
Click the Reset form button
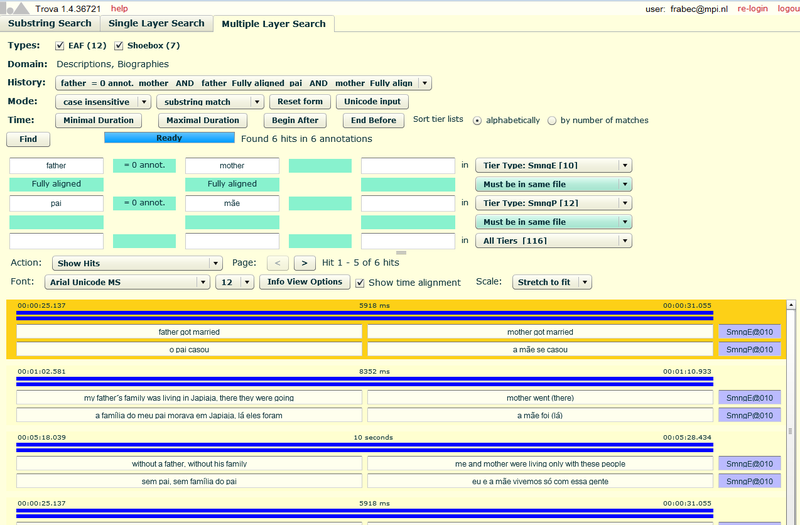300,102
